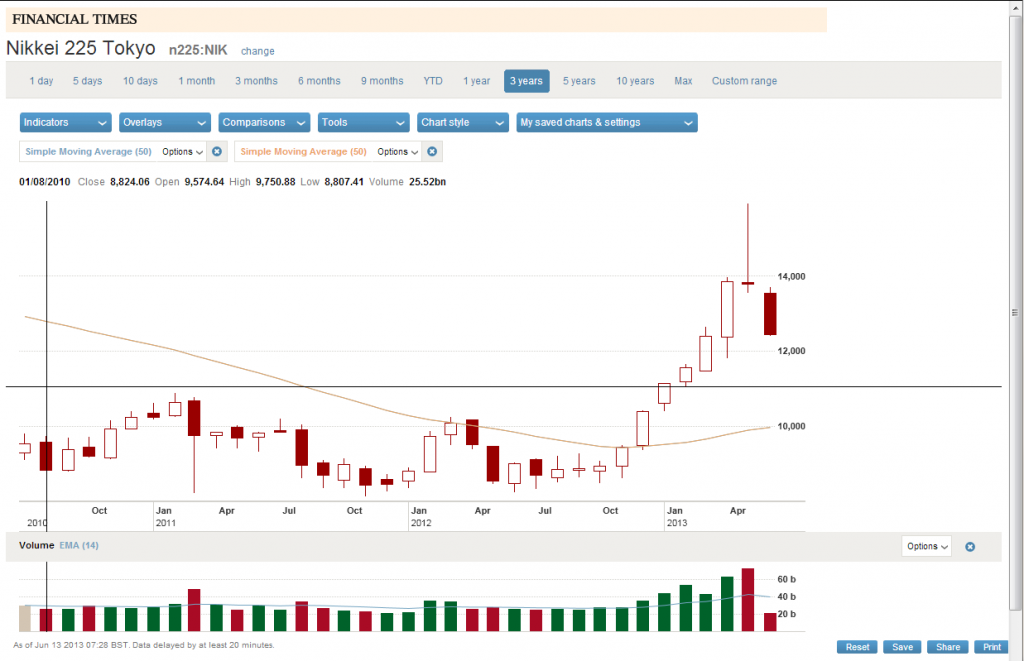Expand the Chart style dropdown
This screenshot has height=661, width=1024.
(462, 122)
